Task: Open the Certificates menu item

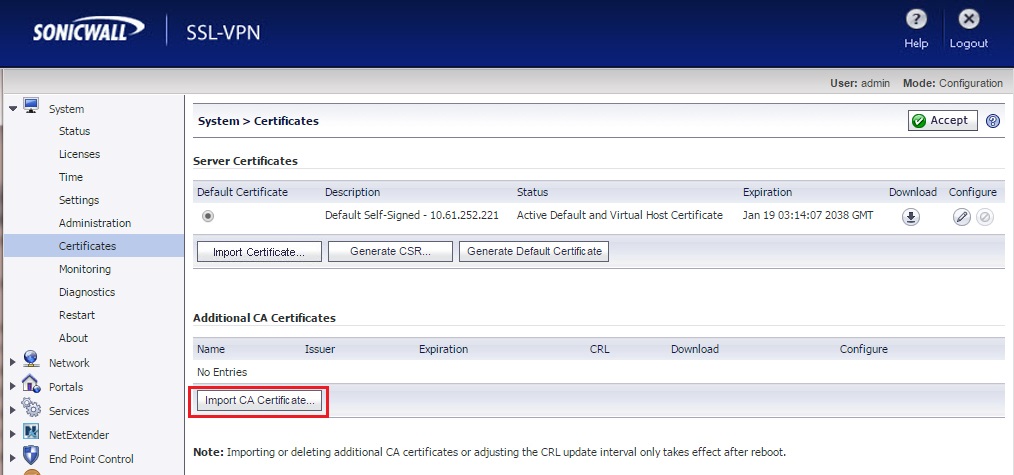Action: (87, 246)
